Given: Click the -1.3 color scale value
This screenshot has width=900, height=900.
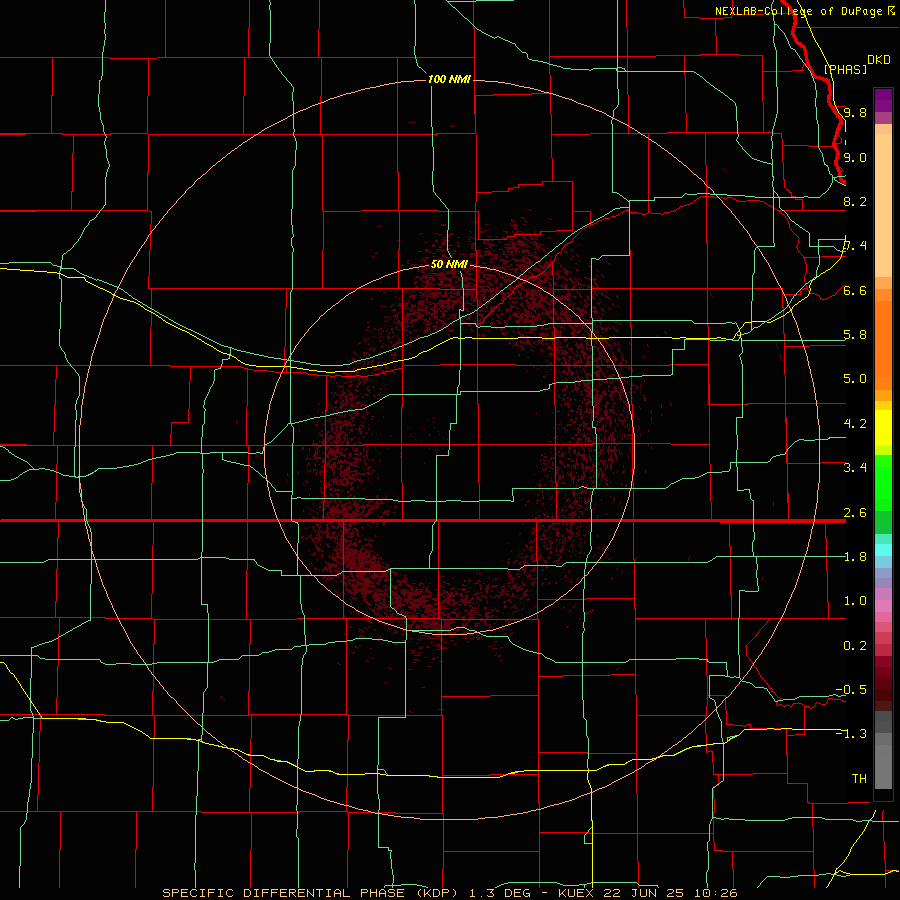Looking at the screenshot, I should point(851,734).
